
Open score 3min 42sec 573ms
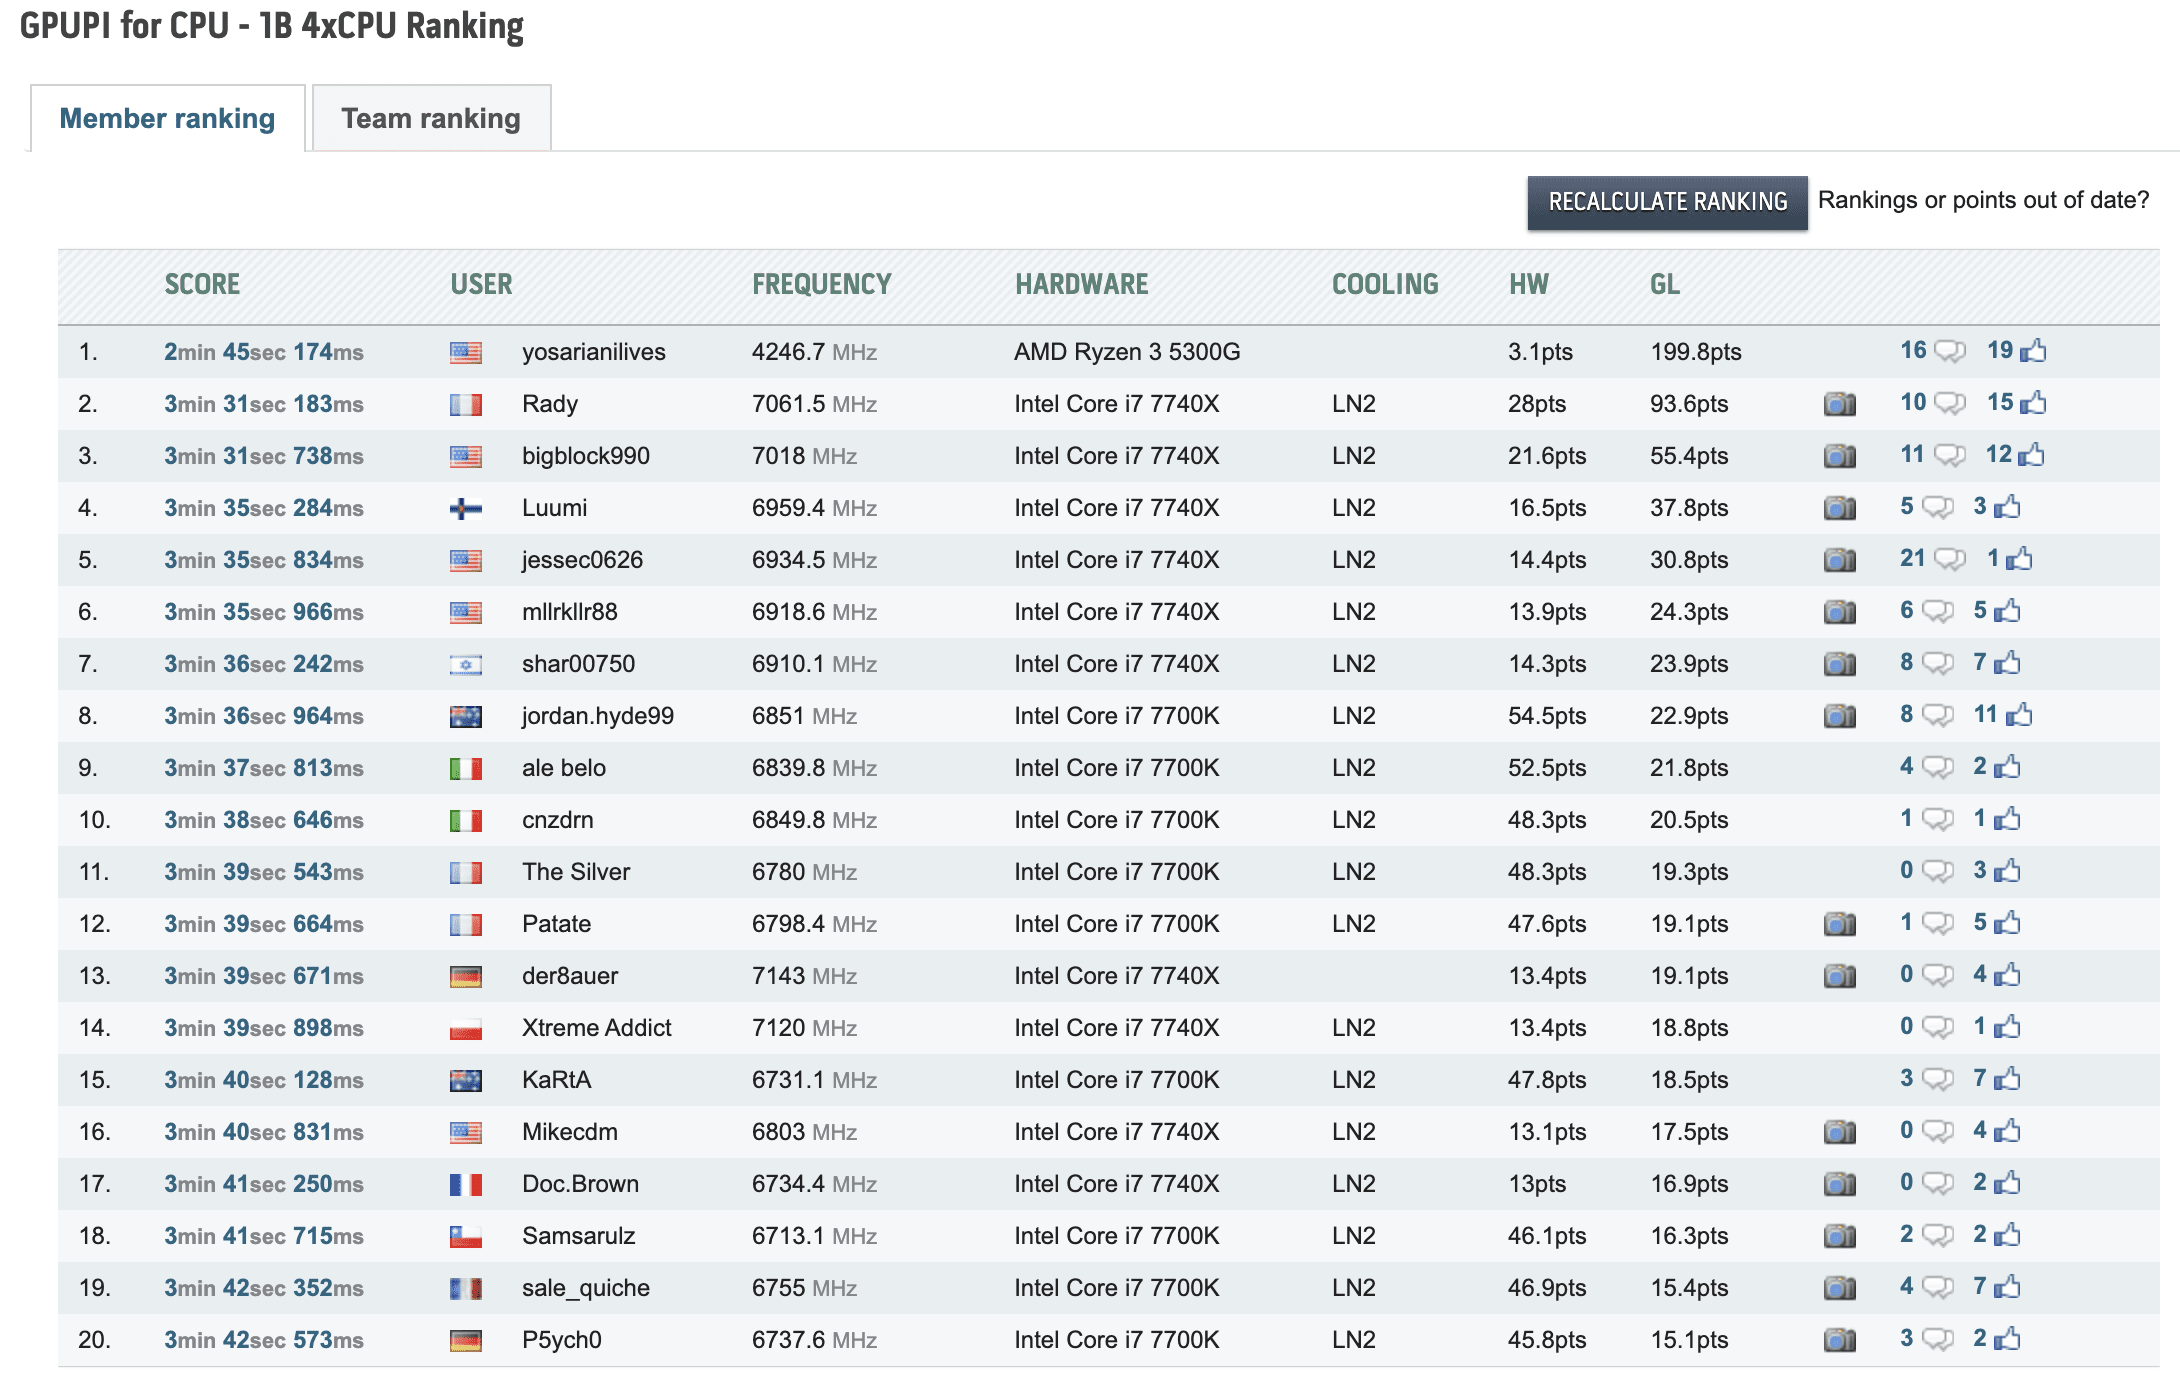click(x=264, y=1340)
